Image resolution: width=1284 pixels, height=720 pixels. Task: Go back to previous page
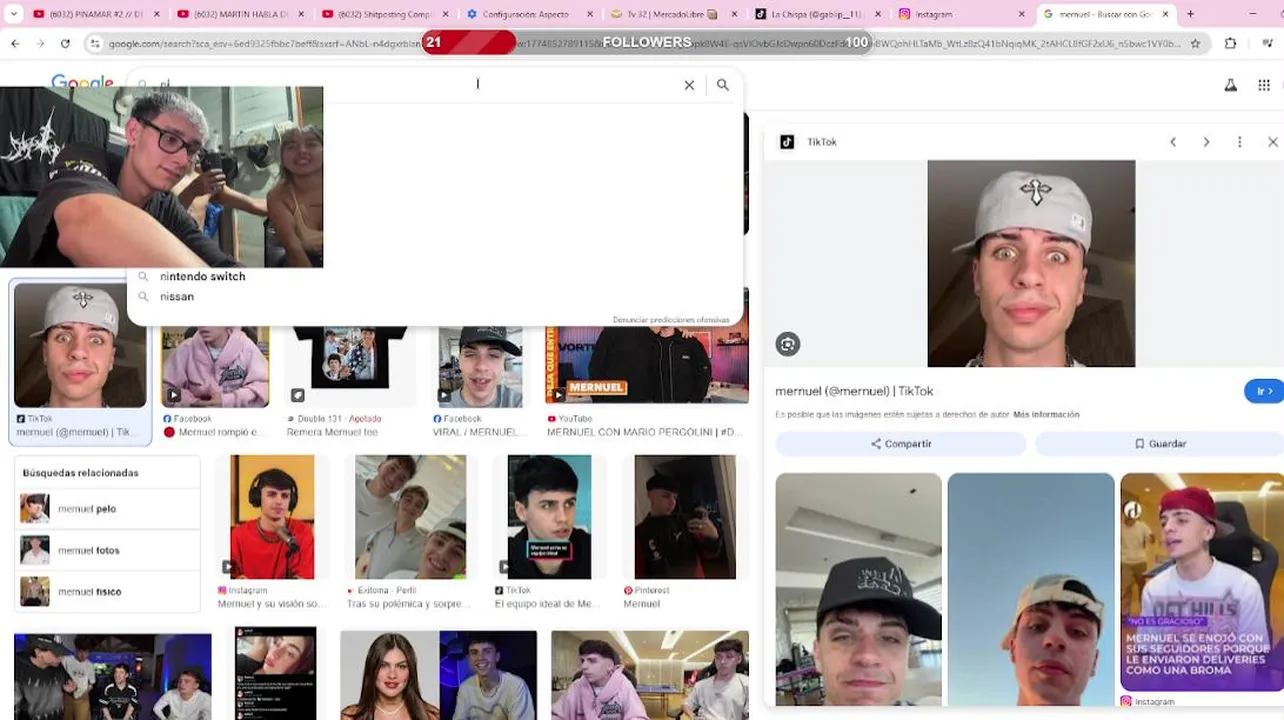(x=15, y=43)
